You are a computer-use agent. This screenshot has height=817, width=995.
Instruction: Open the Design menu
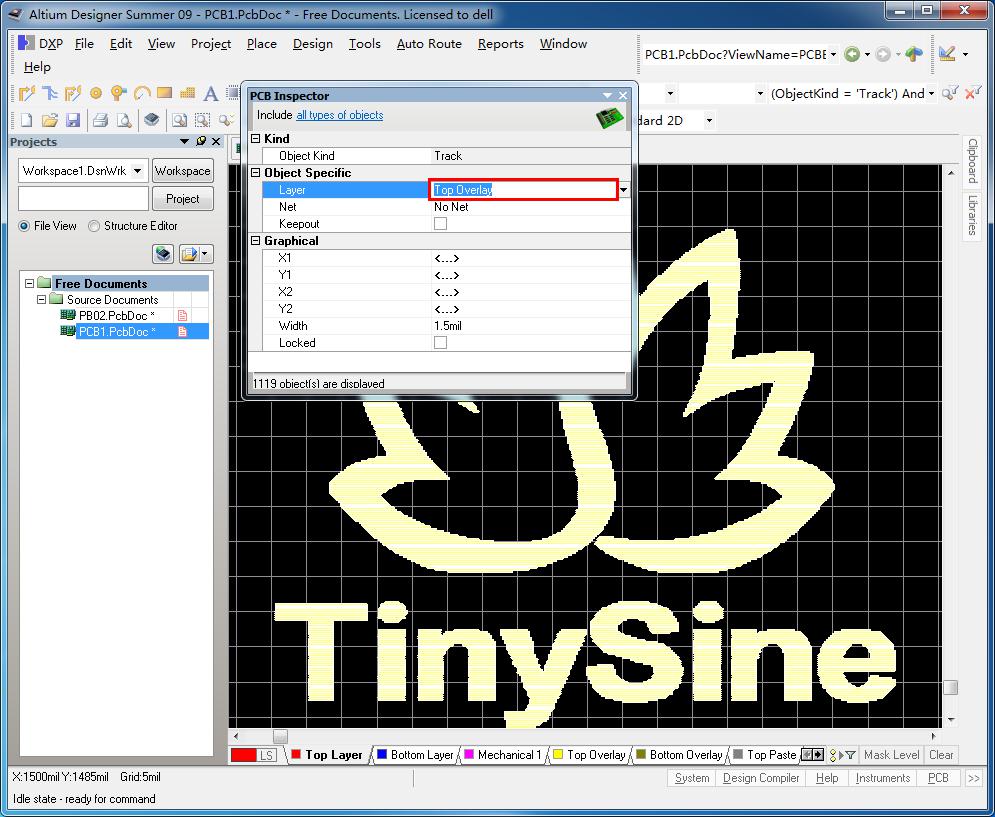[313, 44]
